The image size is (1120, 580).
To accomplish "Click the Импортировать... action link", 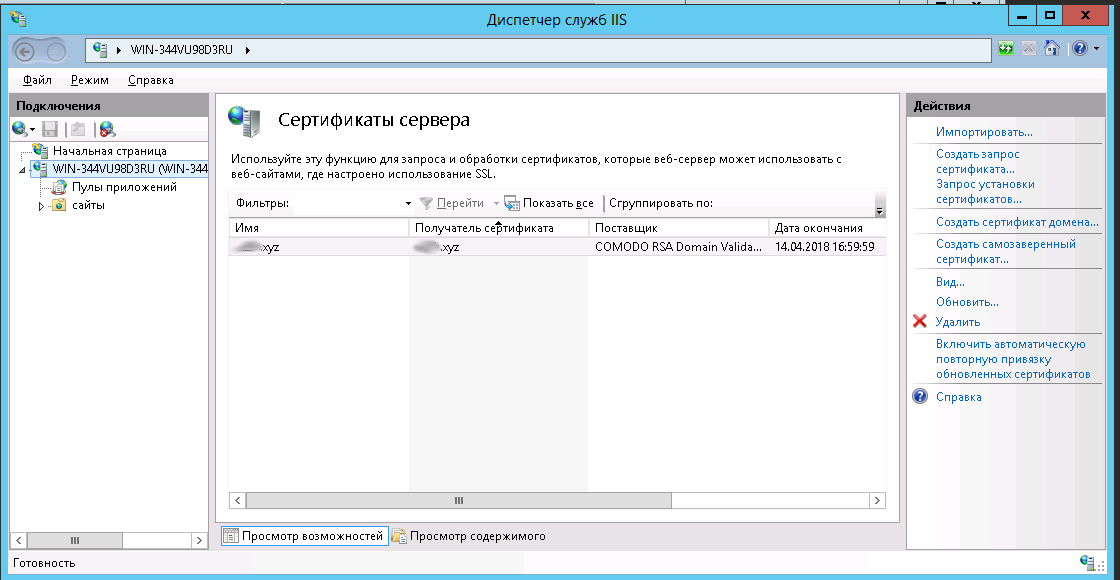I will point(984,132).
